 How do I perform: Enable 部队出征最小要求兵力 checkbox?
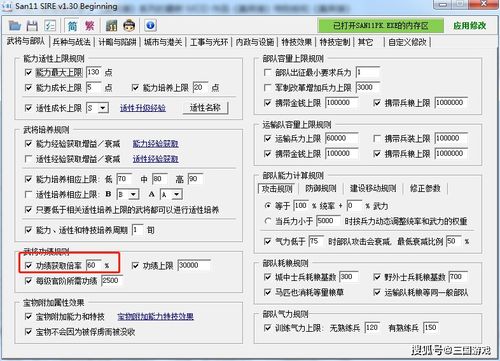(267, 72)
